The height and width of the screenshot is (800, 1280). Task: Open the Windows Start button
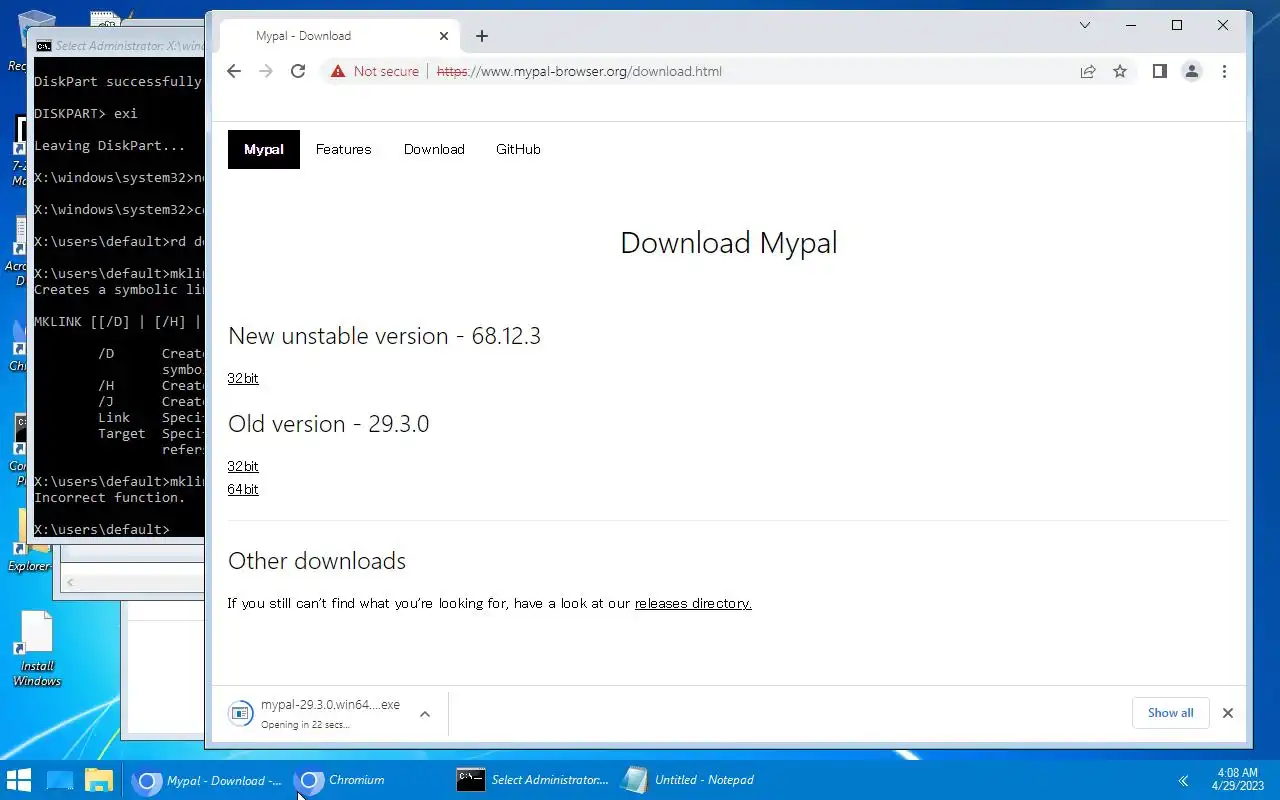(19, 780)
